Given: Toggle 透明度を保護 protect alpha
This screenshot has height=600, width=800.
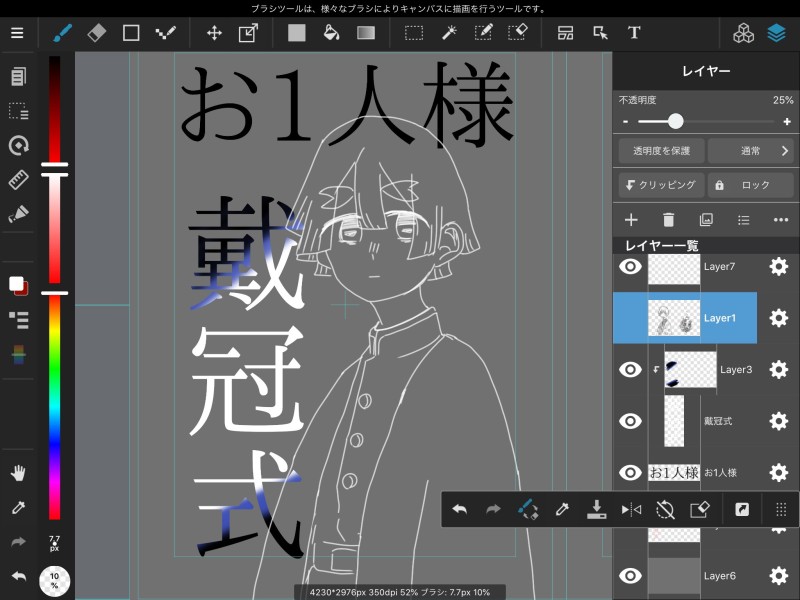Looking at the screenshot, I should tap(661, 151).
